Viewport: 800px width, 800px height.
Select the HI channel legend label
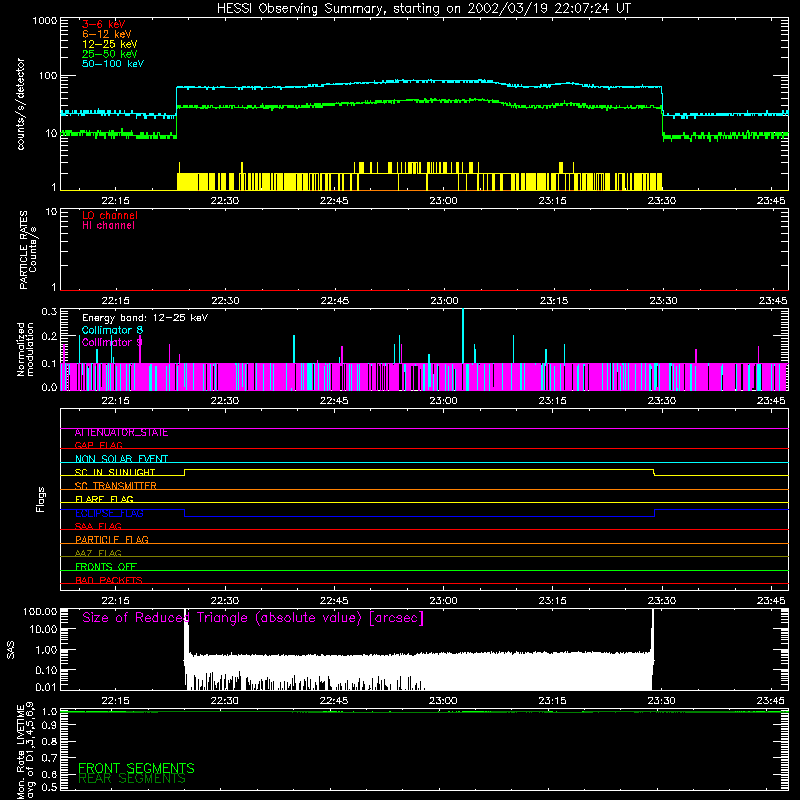(x=108, y=226)
